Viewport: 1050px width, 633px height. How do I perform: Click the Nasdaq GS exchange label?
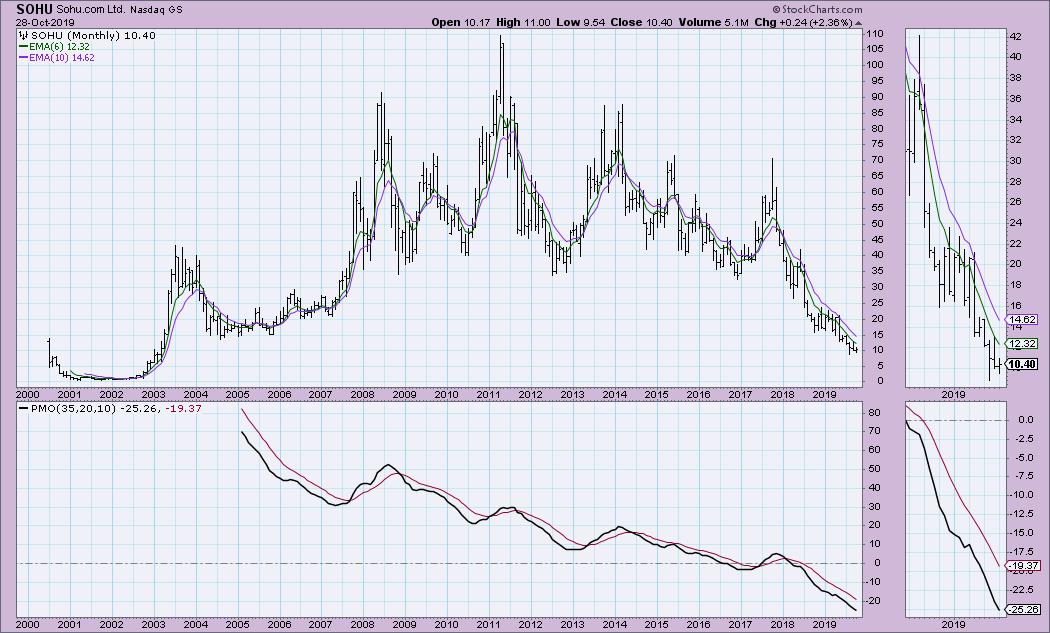(x=155, y=9)
